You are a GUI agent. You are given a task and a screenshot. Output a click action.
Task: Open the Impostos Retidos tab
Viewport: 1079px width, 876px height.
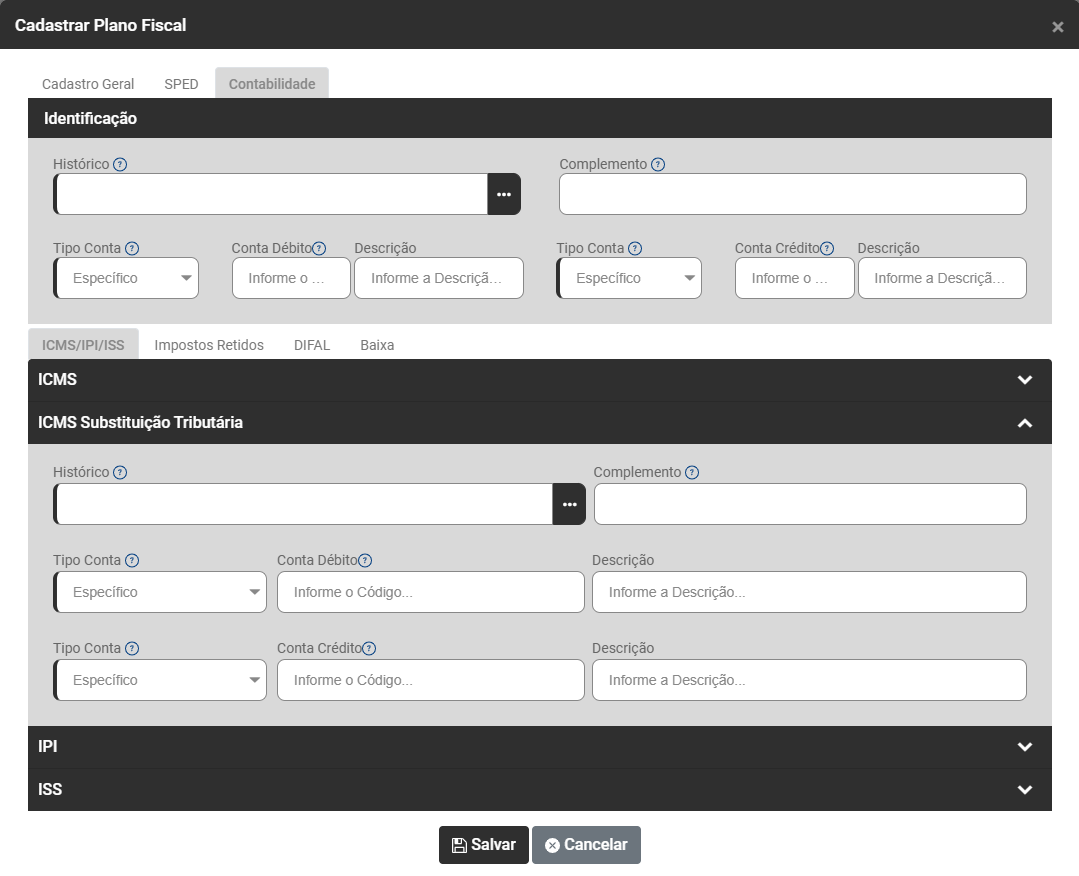(209, 345)
